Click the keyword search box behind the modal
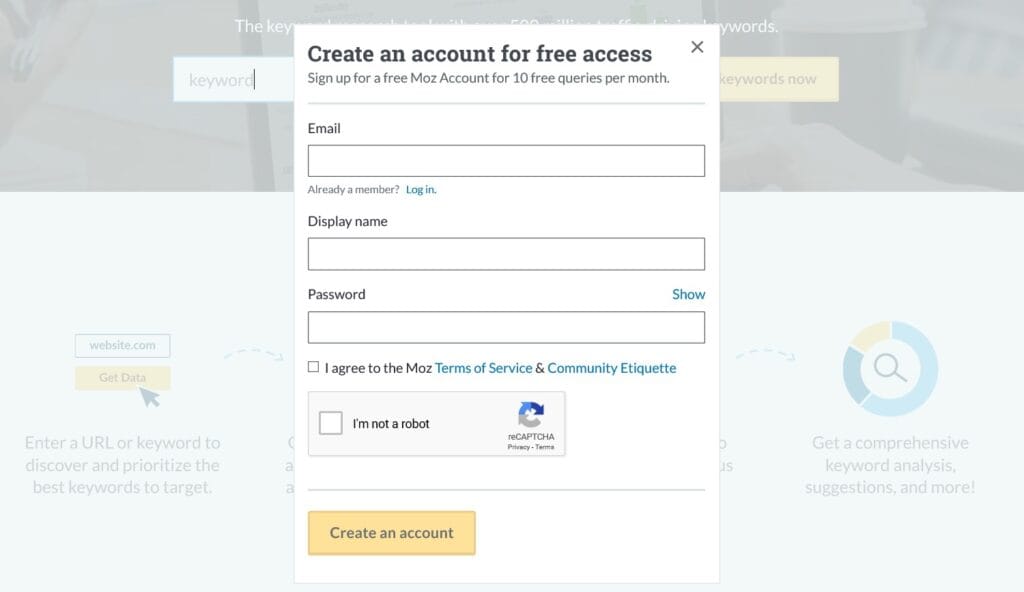 tap(232, 79)
